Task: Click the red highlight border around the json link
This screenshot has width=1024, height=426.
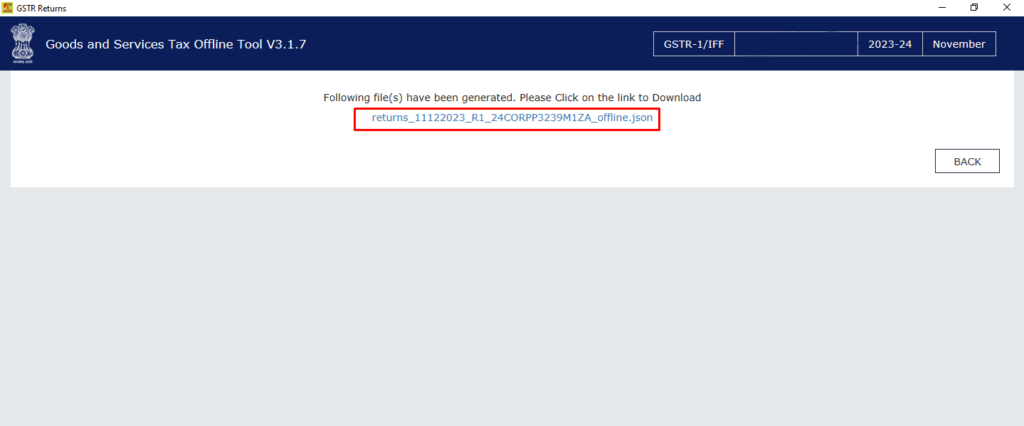Action: tap(507, 108)
